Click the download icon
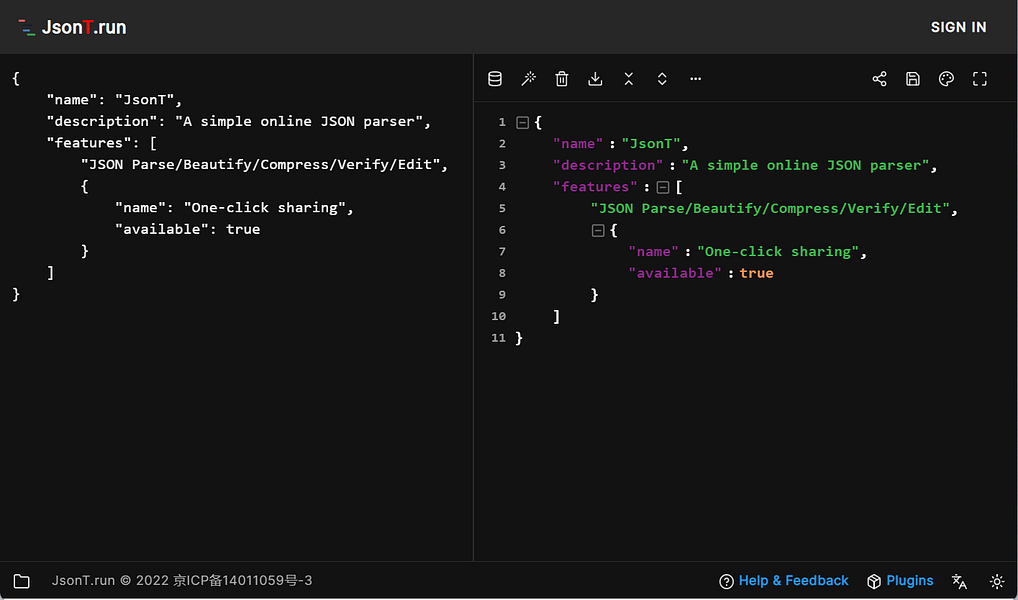Screen dimensions: 1018x600 click(x=595, y=79)
